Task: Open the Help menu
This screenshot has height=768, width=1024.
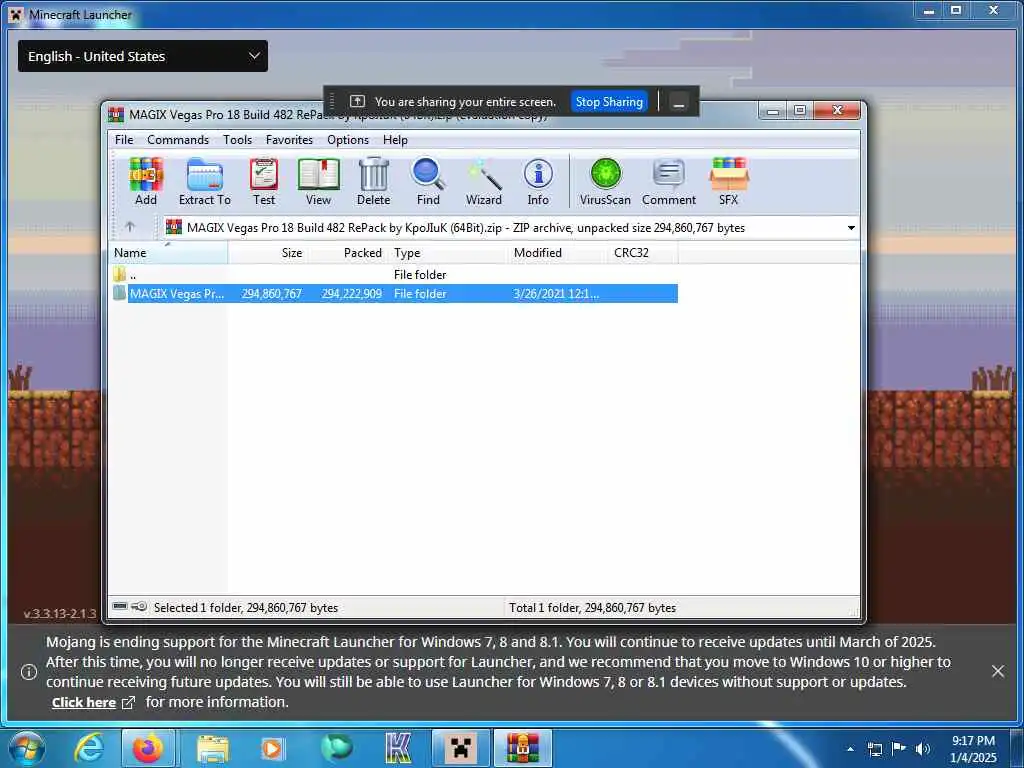Action: 395,140
